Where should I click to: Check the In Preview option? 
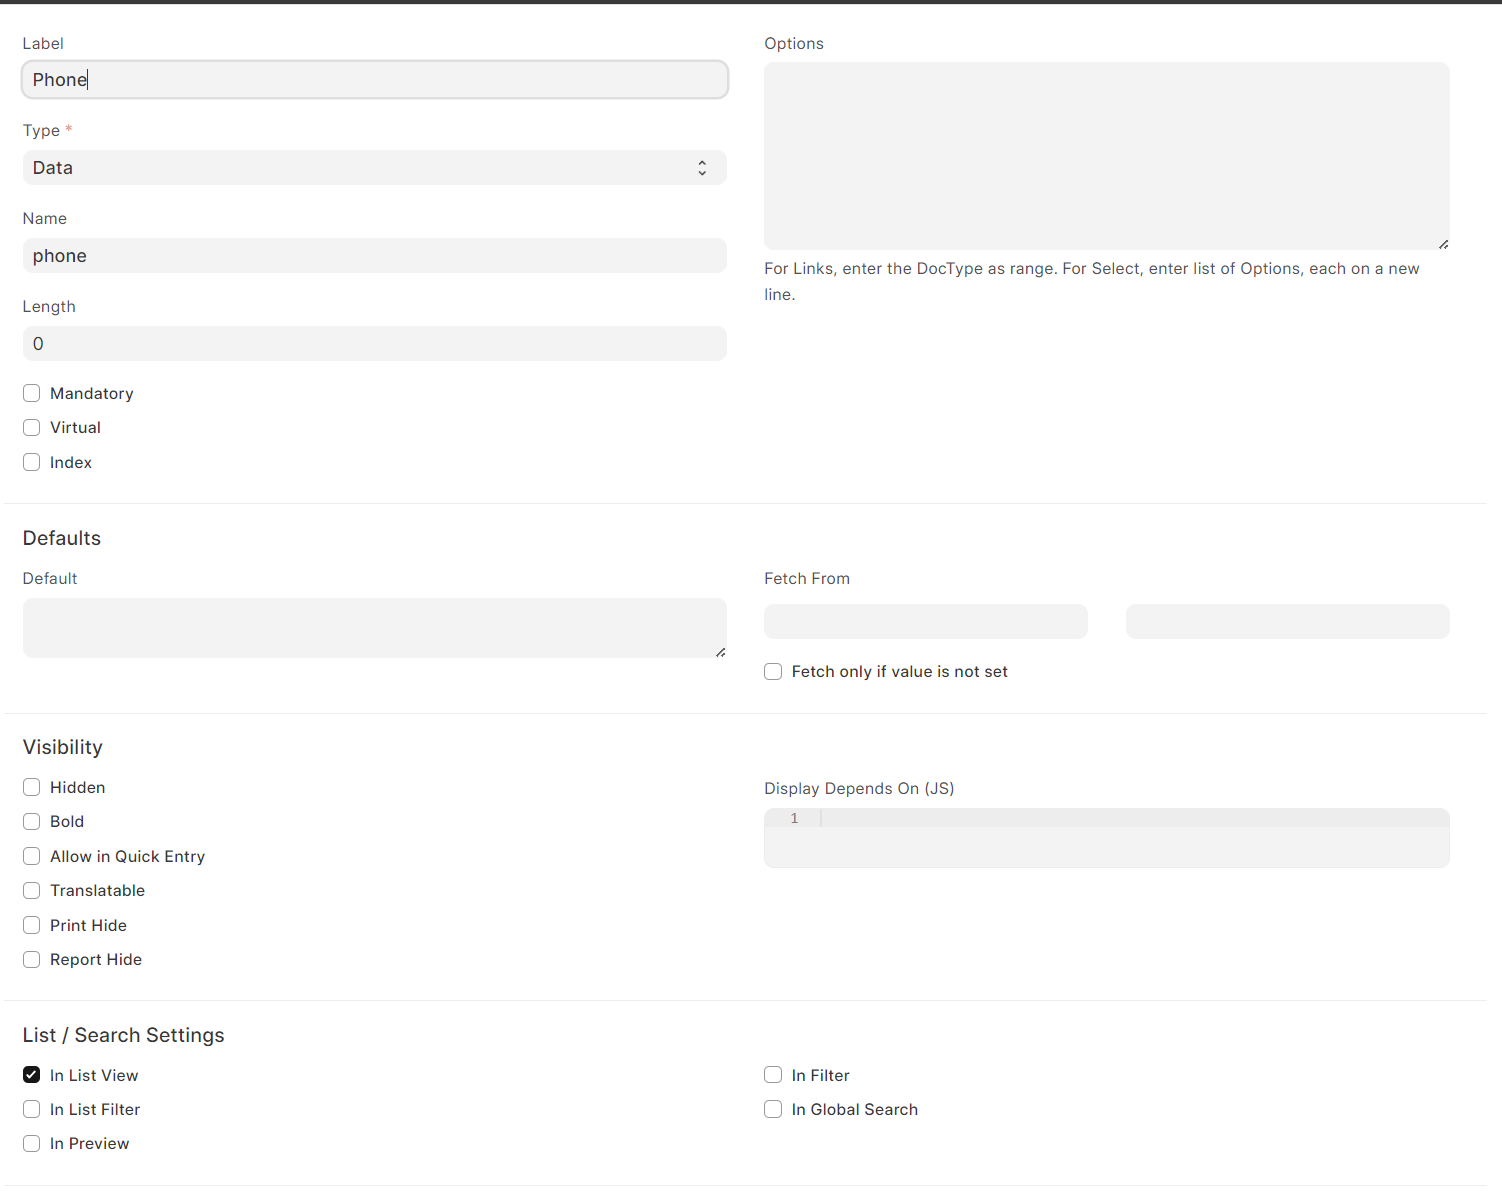[x=31, y=1143]
